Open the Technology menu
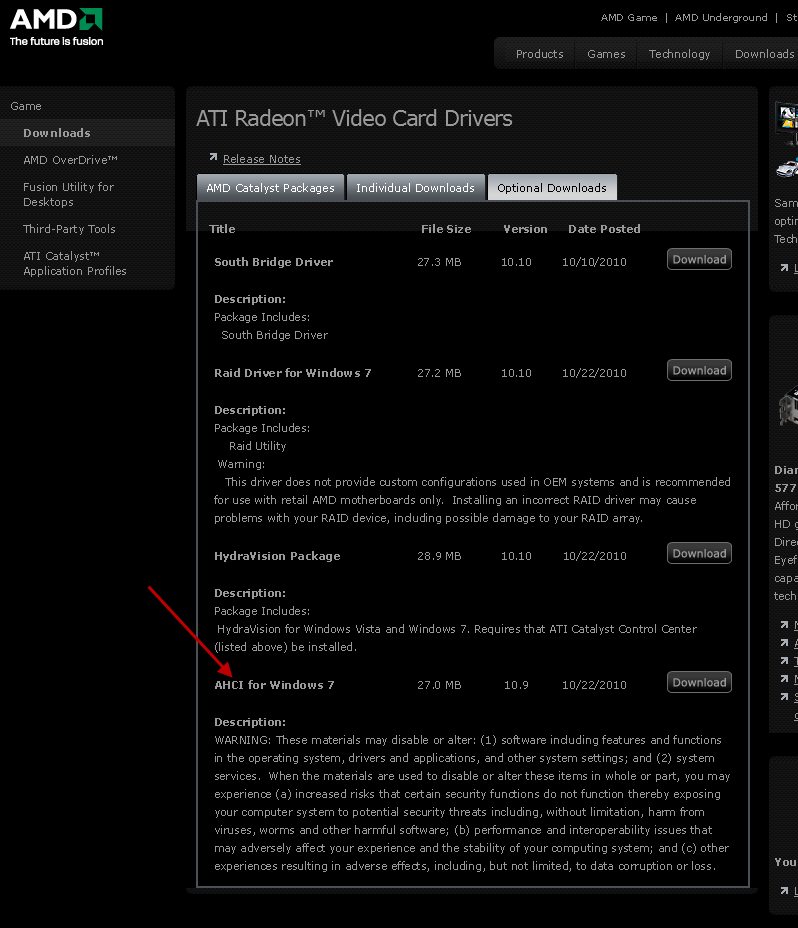Screen dimensions: 798x928 tap(679, 54)
